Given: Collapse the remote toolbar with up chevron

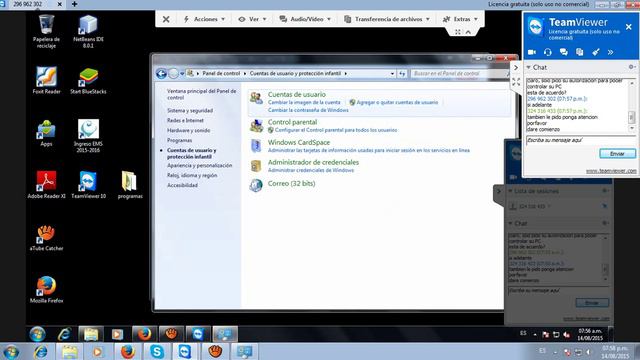Looking at the screenshot, I should pyautogui.click(x=468, y=32).
